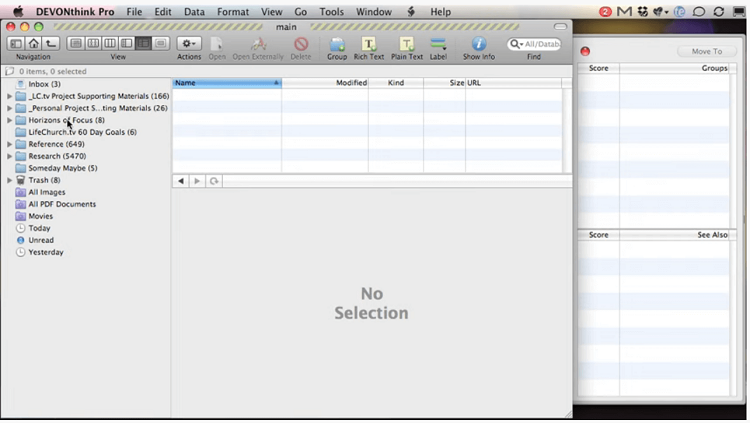Click the go up navigation icon
750x423 pixels.
50,44
